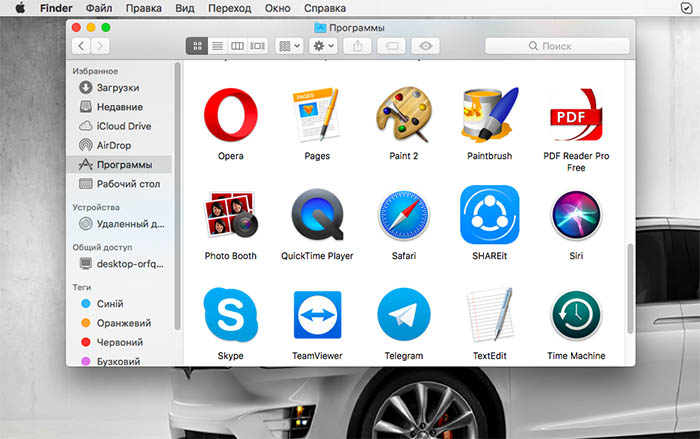The width and height of the screenshot is (700, 439).
Task: Open the Переход menu
Action: tap(230, 8)
